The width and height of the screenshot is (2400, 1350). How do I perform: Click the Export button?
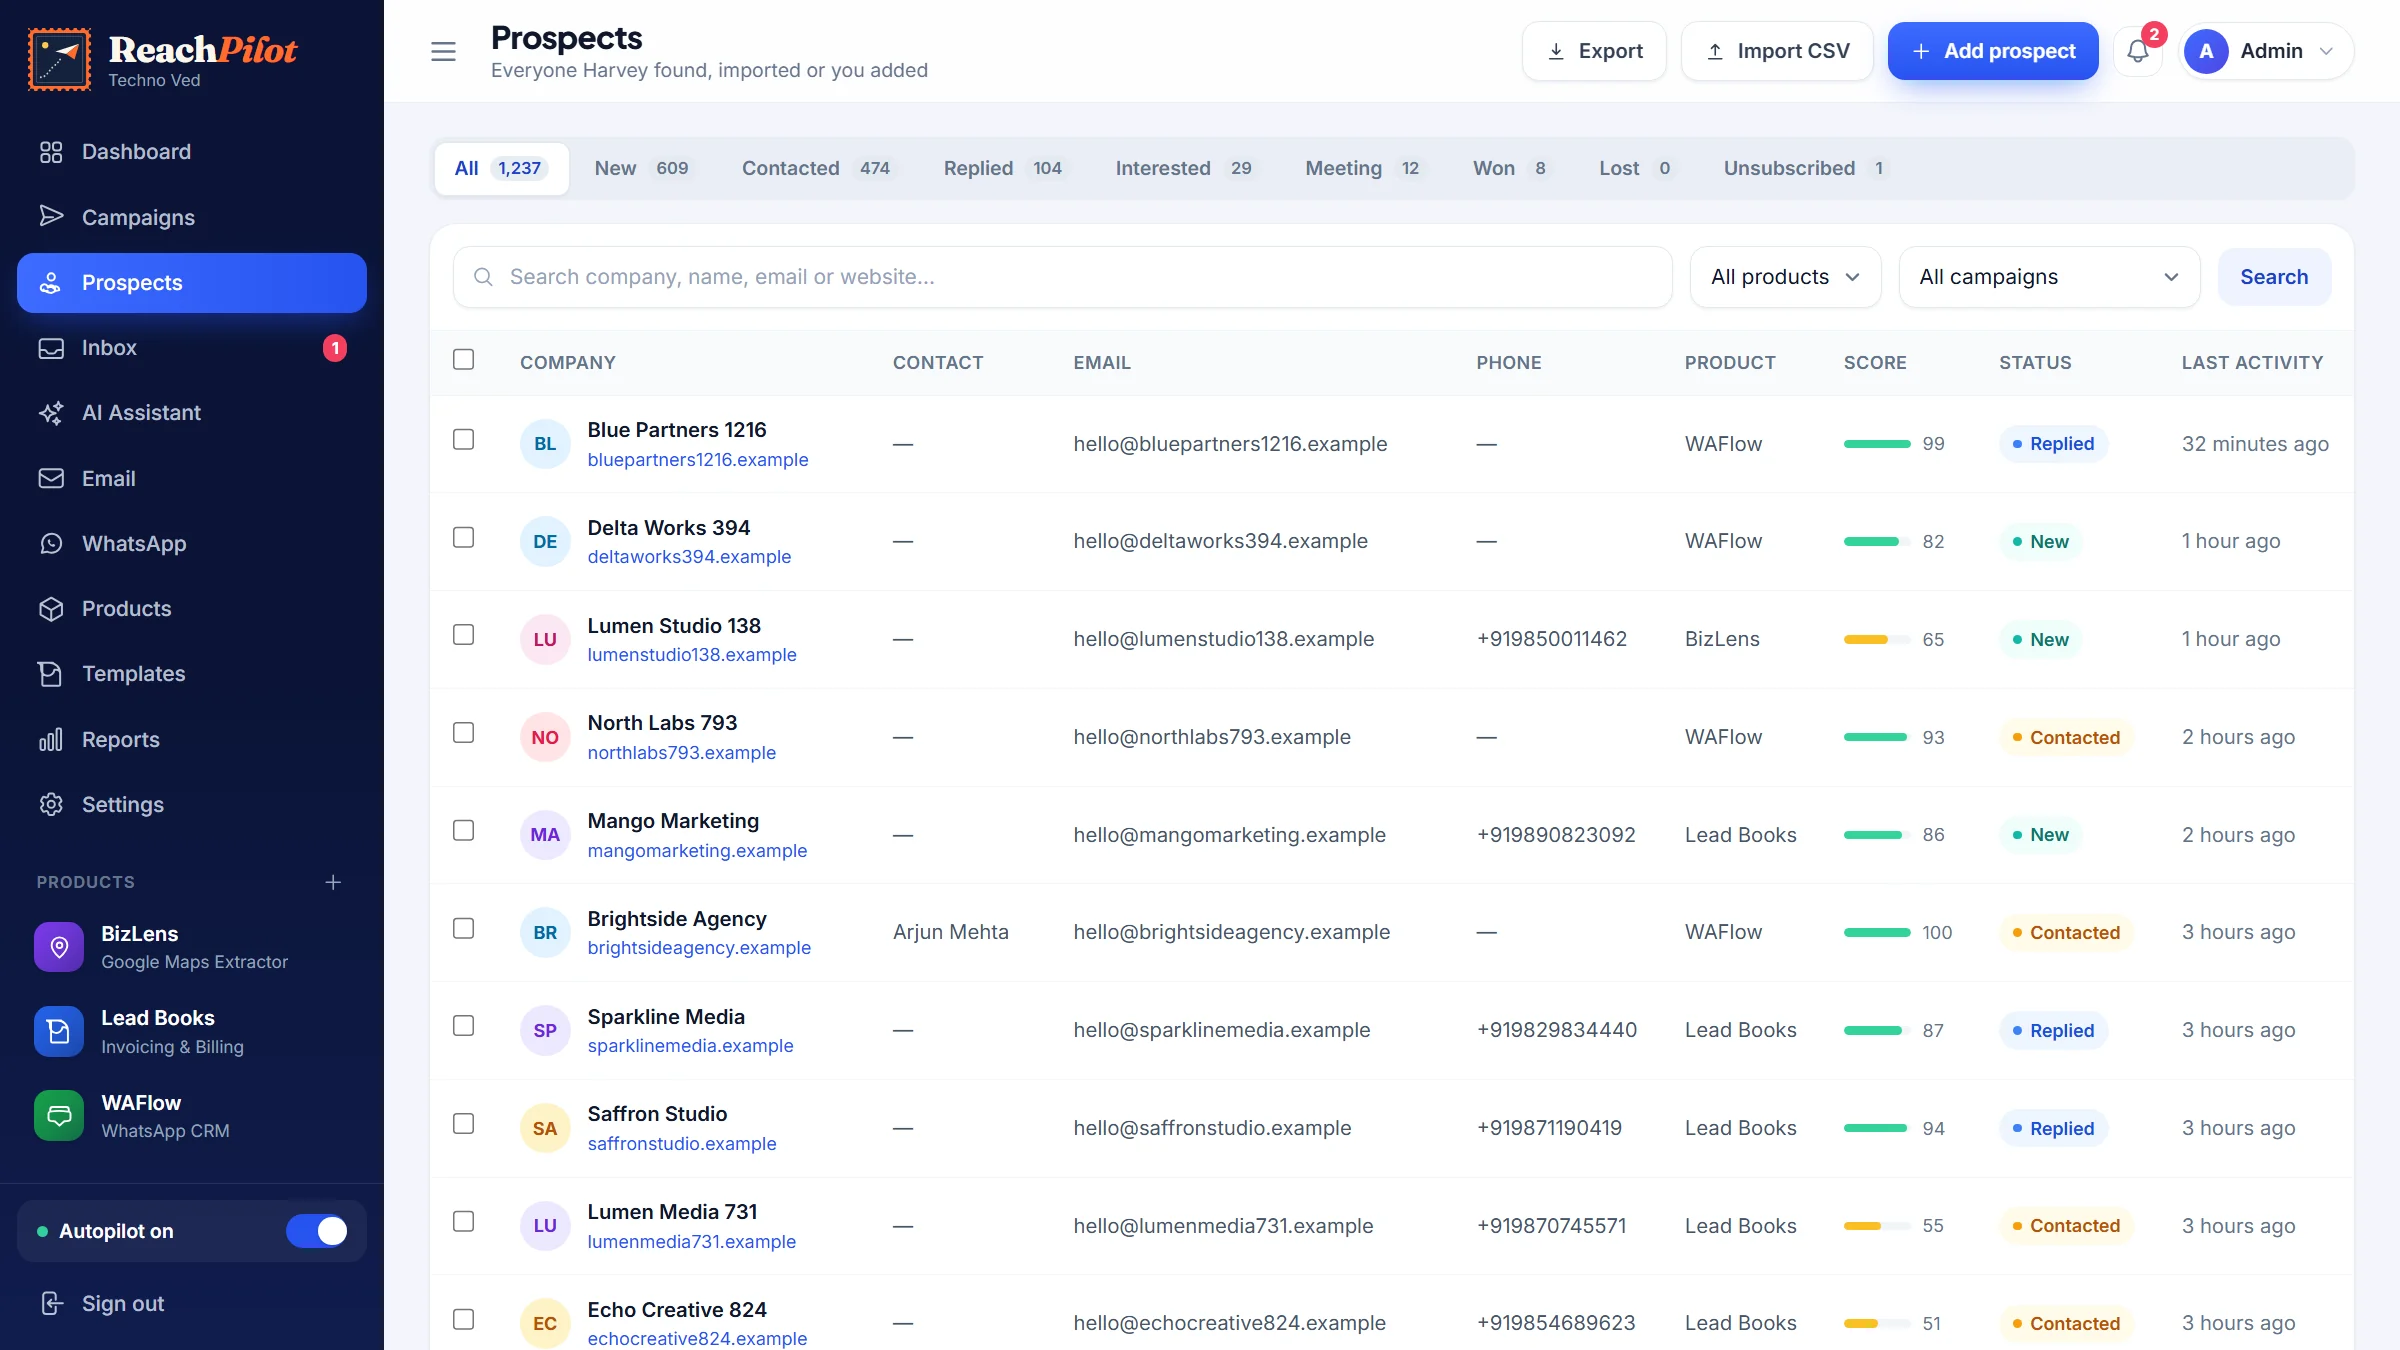(x=1595, y=51)
